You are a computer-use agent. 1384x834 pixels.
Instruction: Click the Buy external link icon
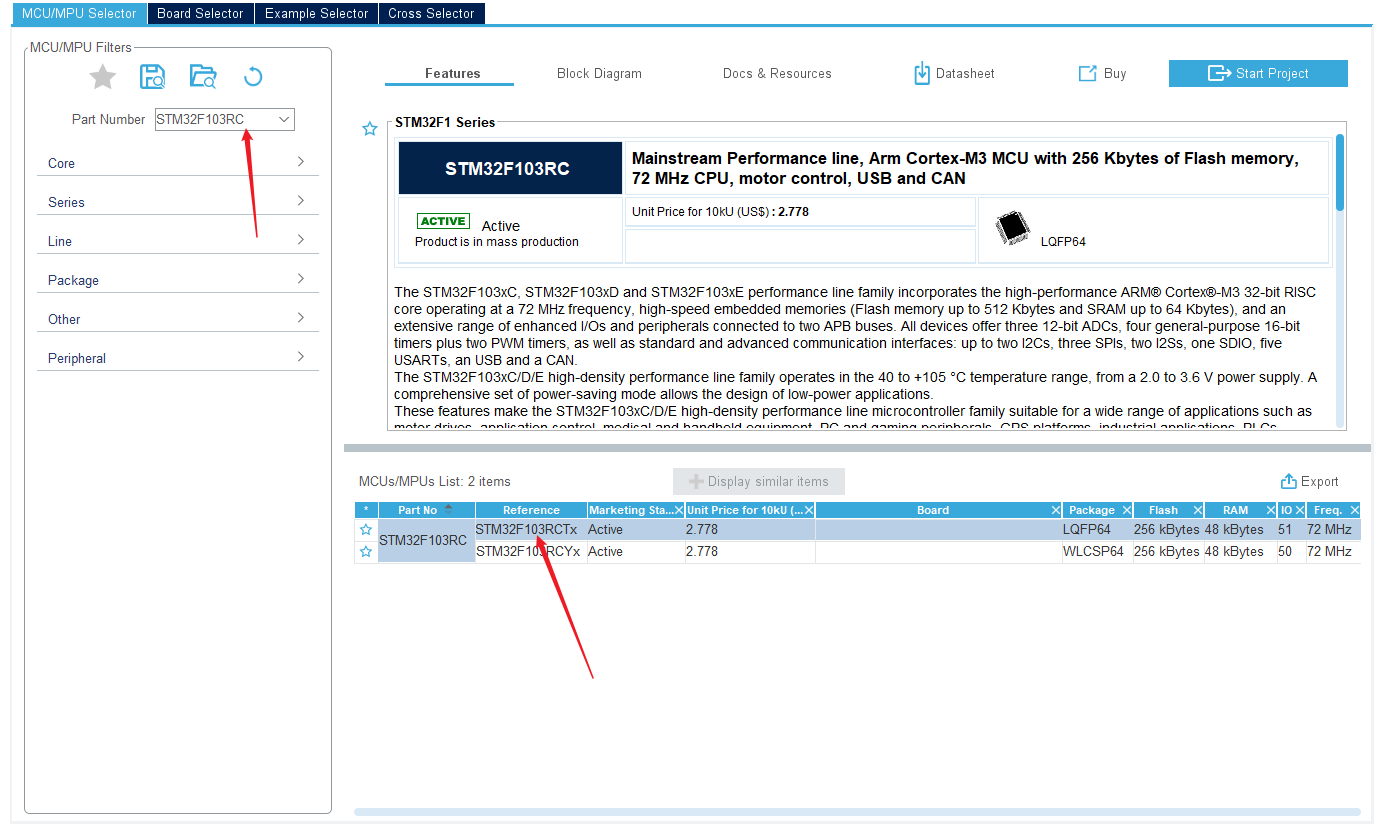(1087, 73)
